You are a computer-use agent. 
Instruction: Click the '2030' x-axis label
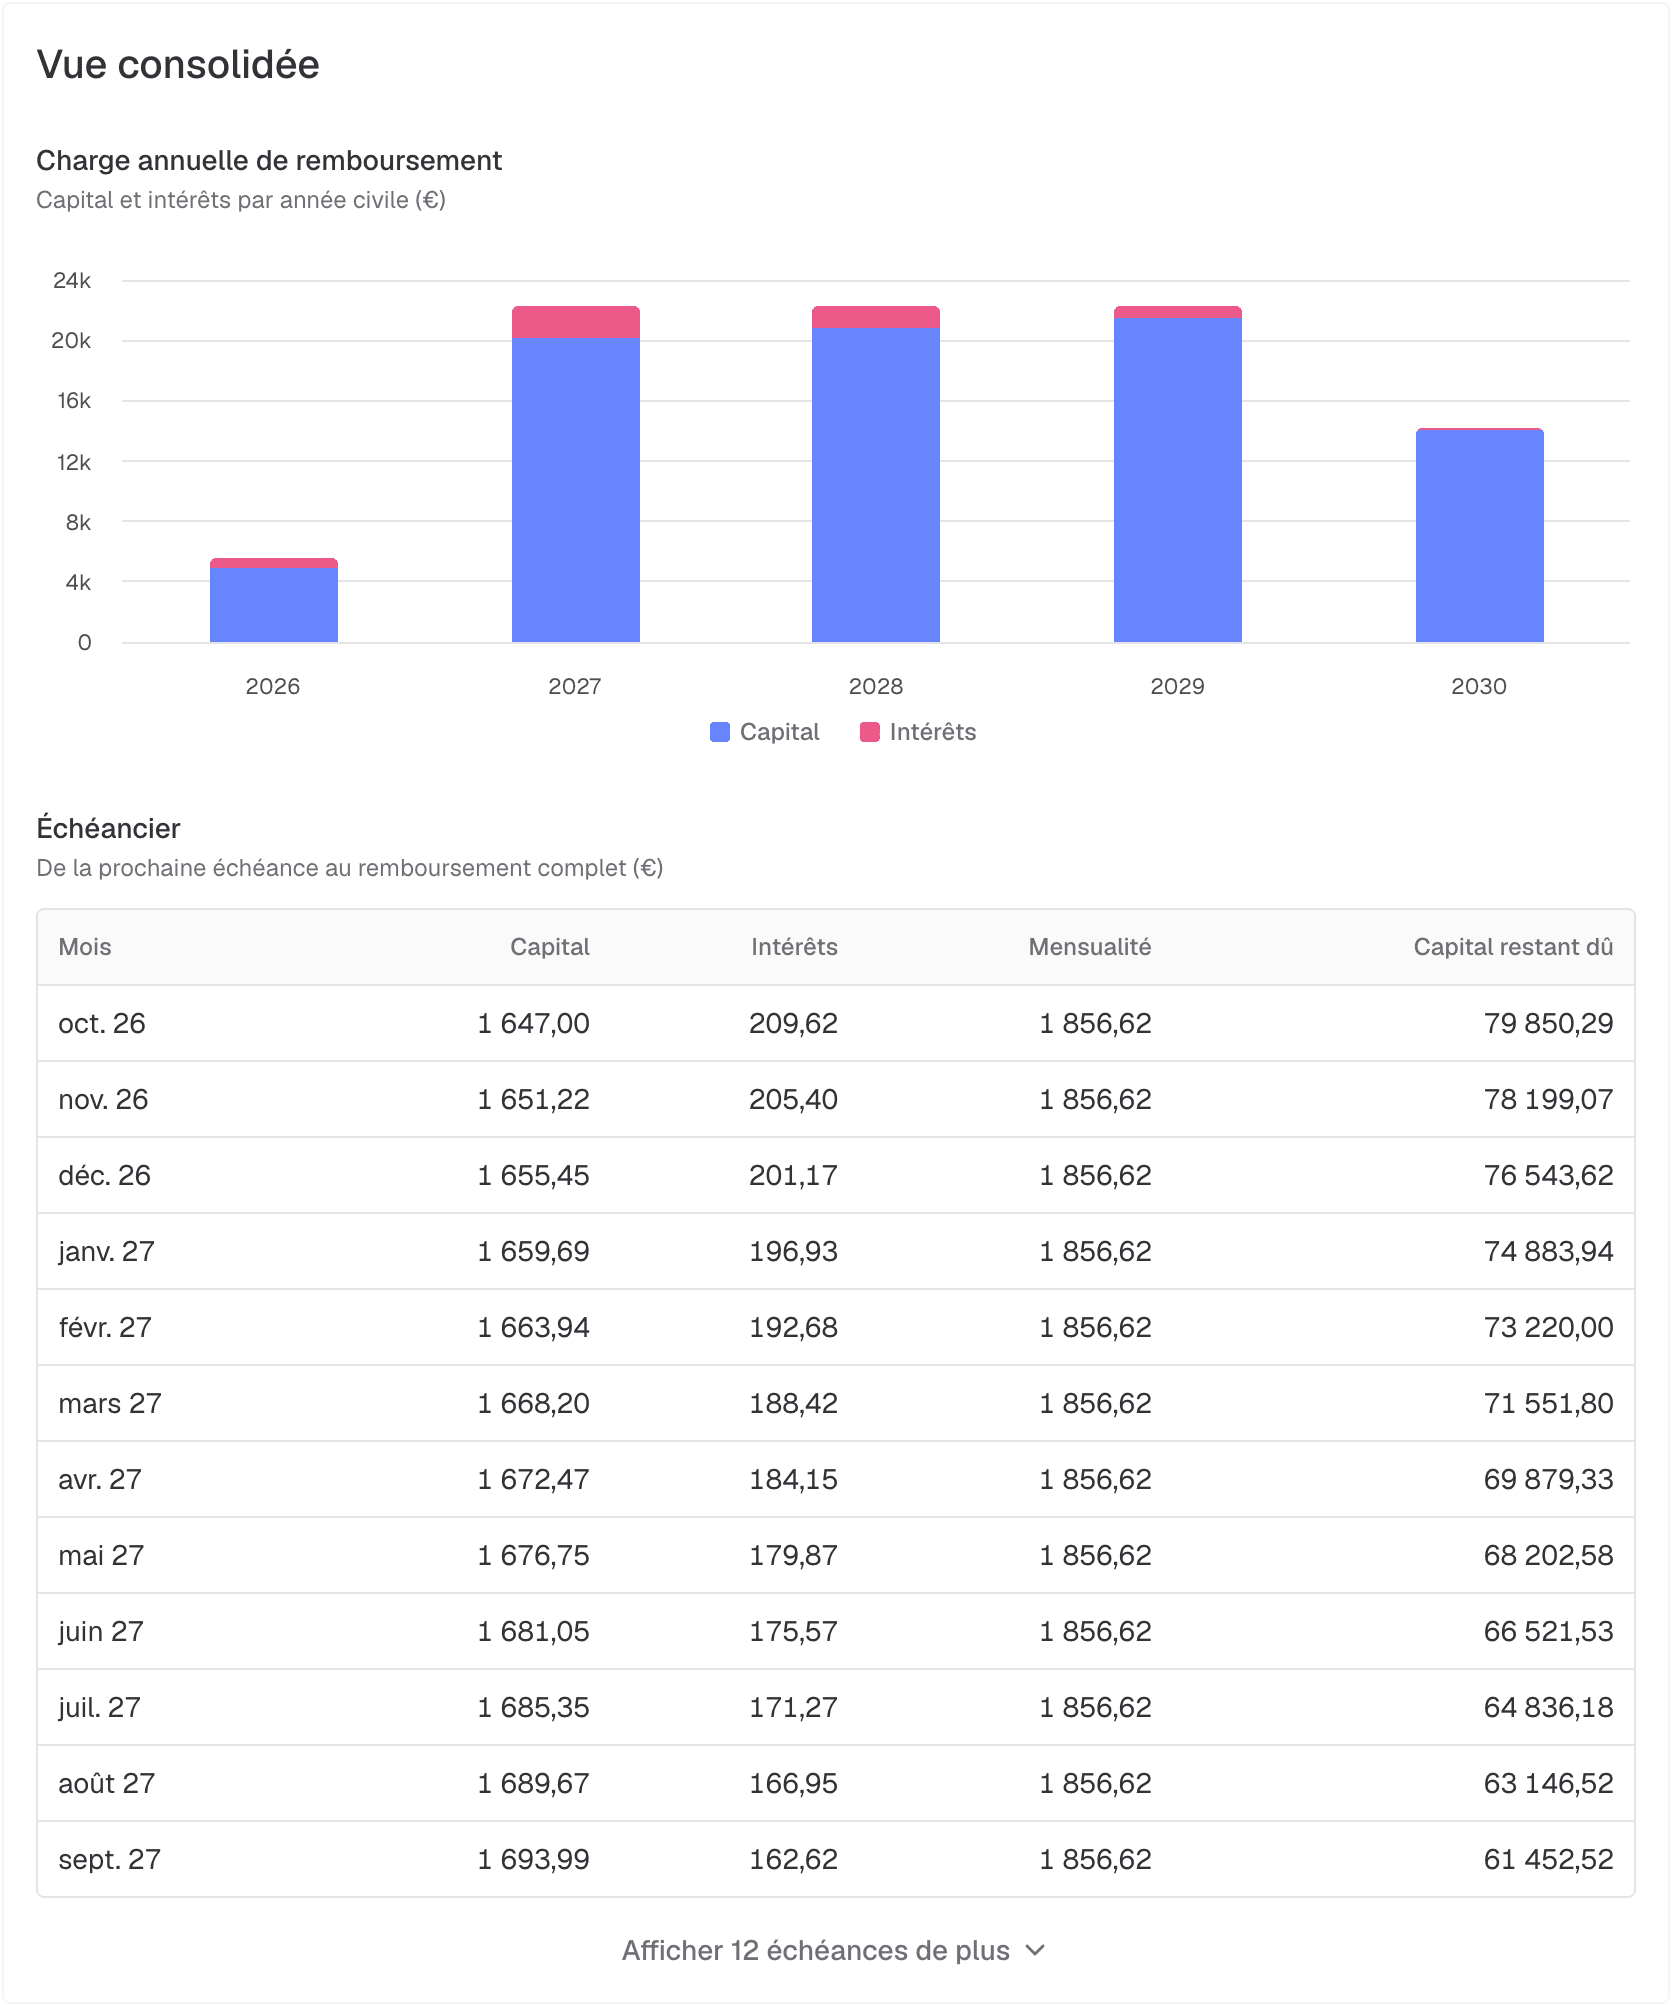(x=1479, y=686)
